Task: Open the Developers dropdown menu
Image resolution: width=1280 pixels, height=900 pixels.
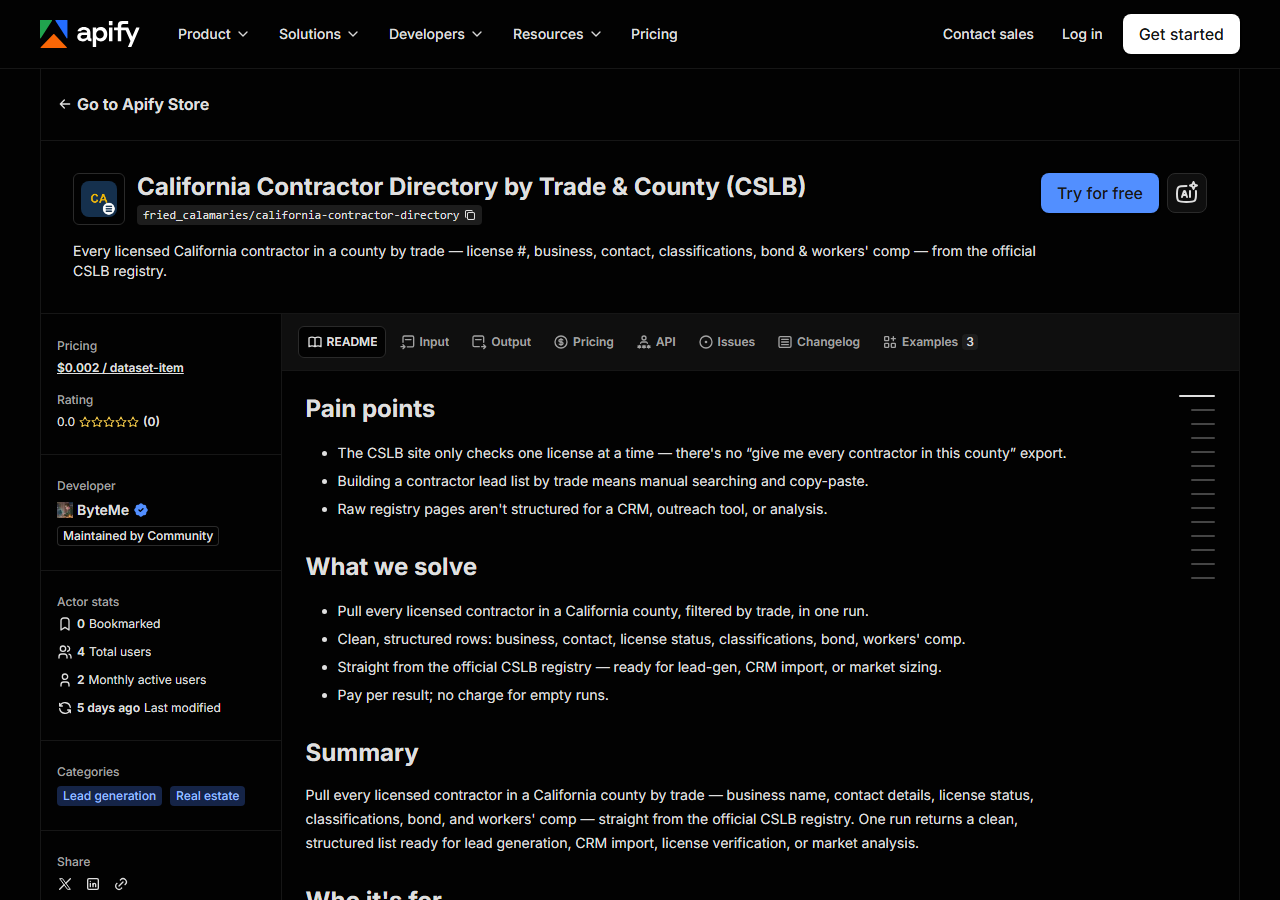Action: (x=435, y=34)
